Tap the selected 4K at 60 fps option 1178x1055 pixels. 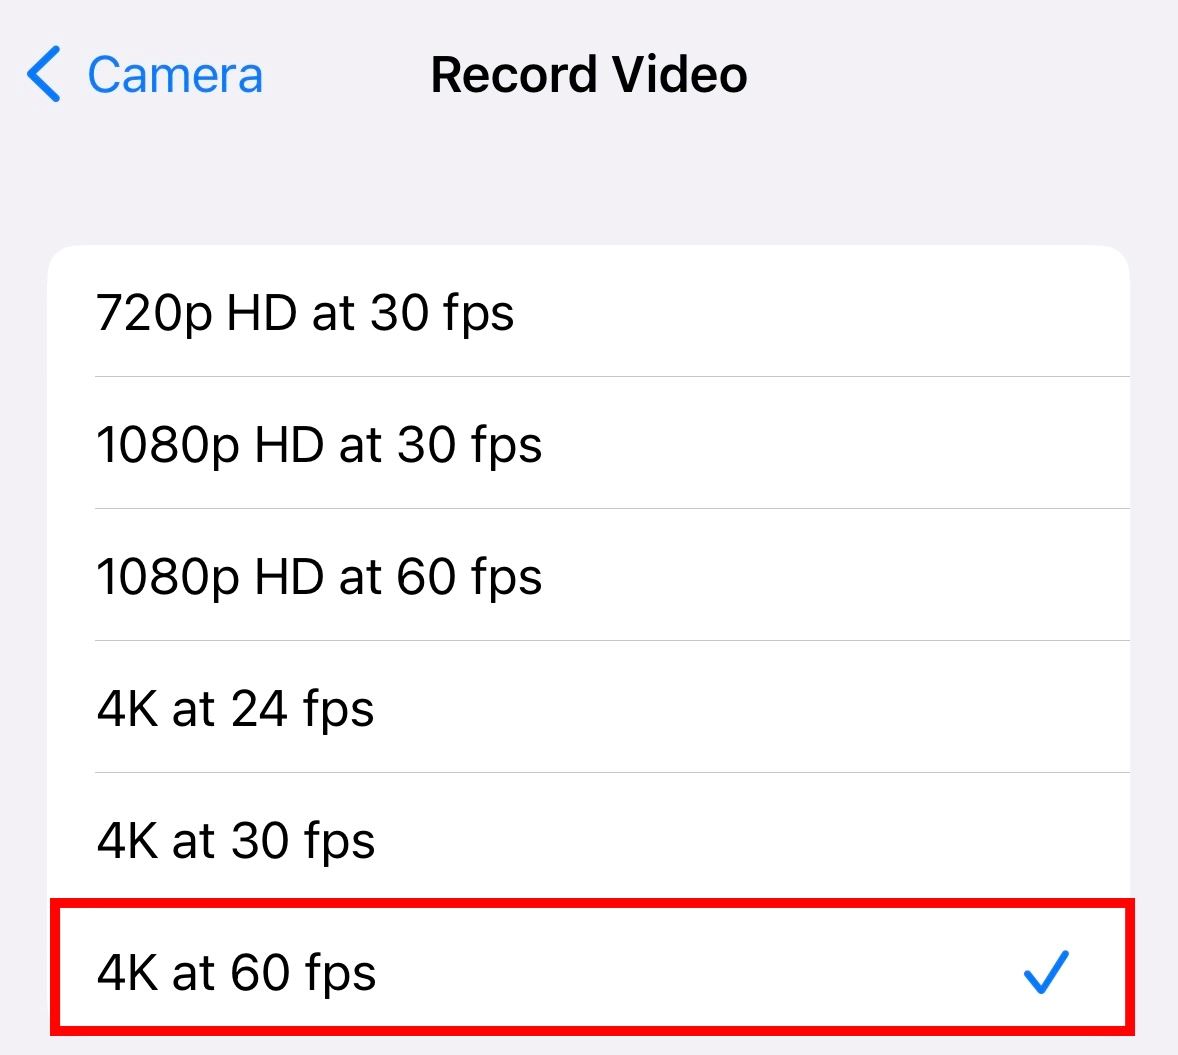[x=588, y=972]
